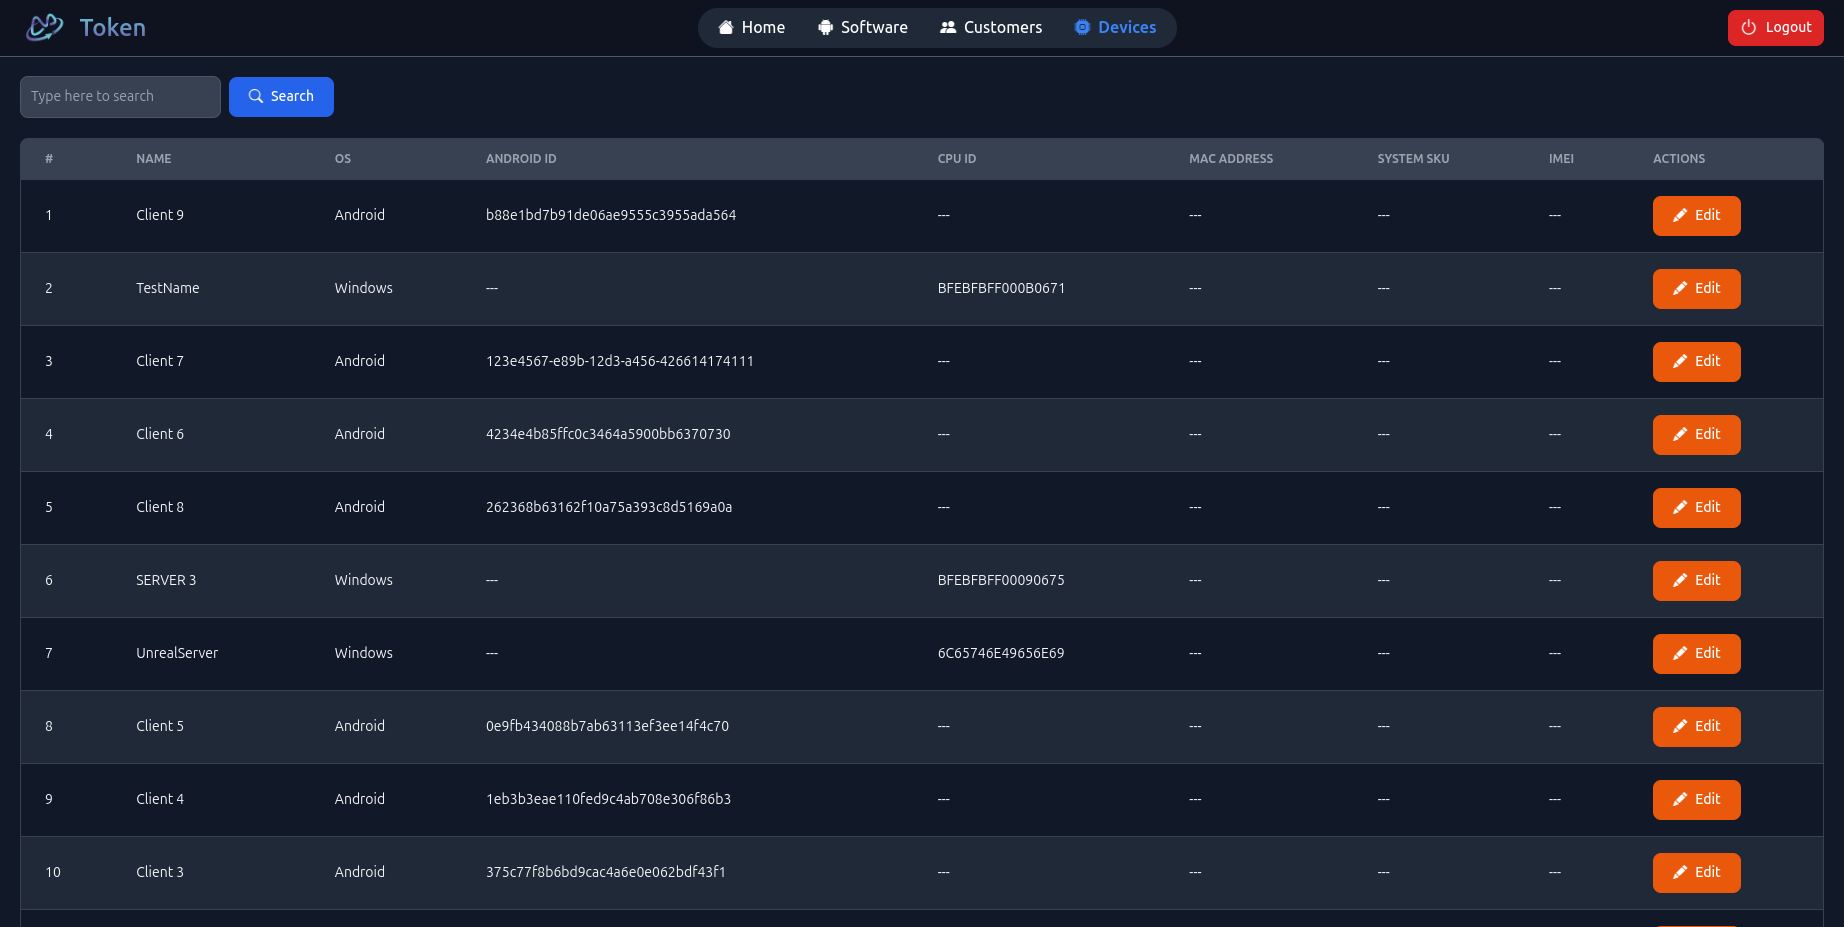1844x927 pixels.
Task: Edit the UnrealServer device row
Action: [1696, 654]
